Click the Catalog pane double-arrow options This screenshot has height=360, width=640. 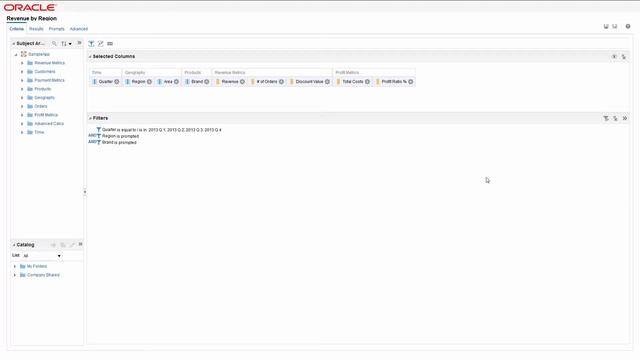(80, 244)
